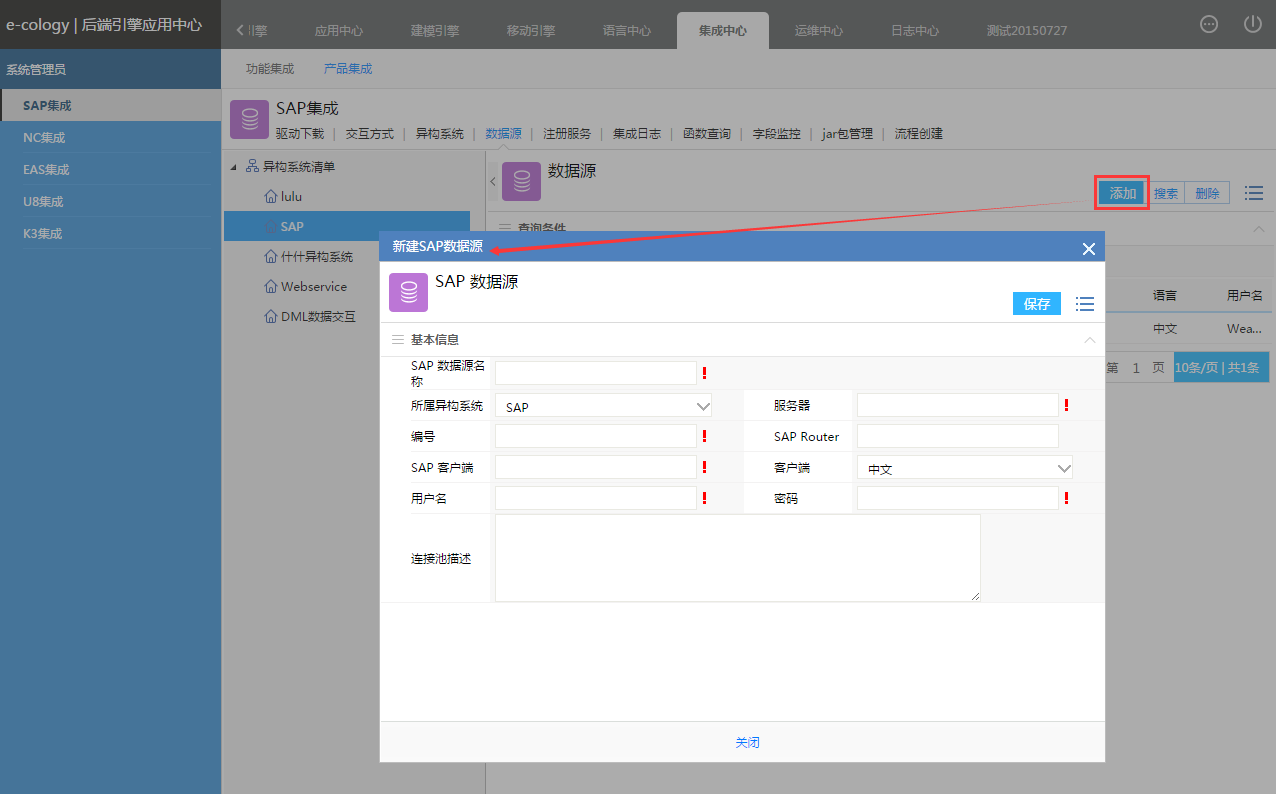Click the 数据源 purple database icon
Screen dimensions: 1276x794
521,181
